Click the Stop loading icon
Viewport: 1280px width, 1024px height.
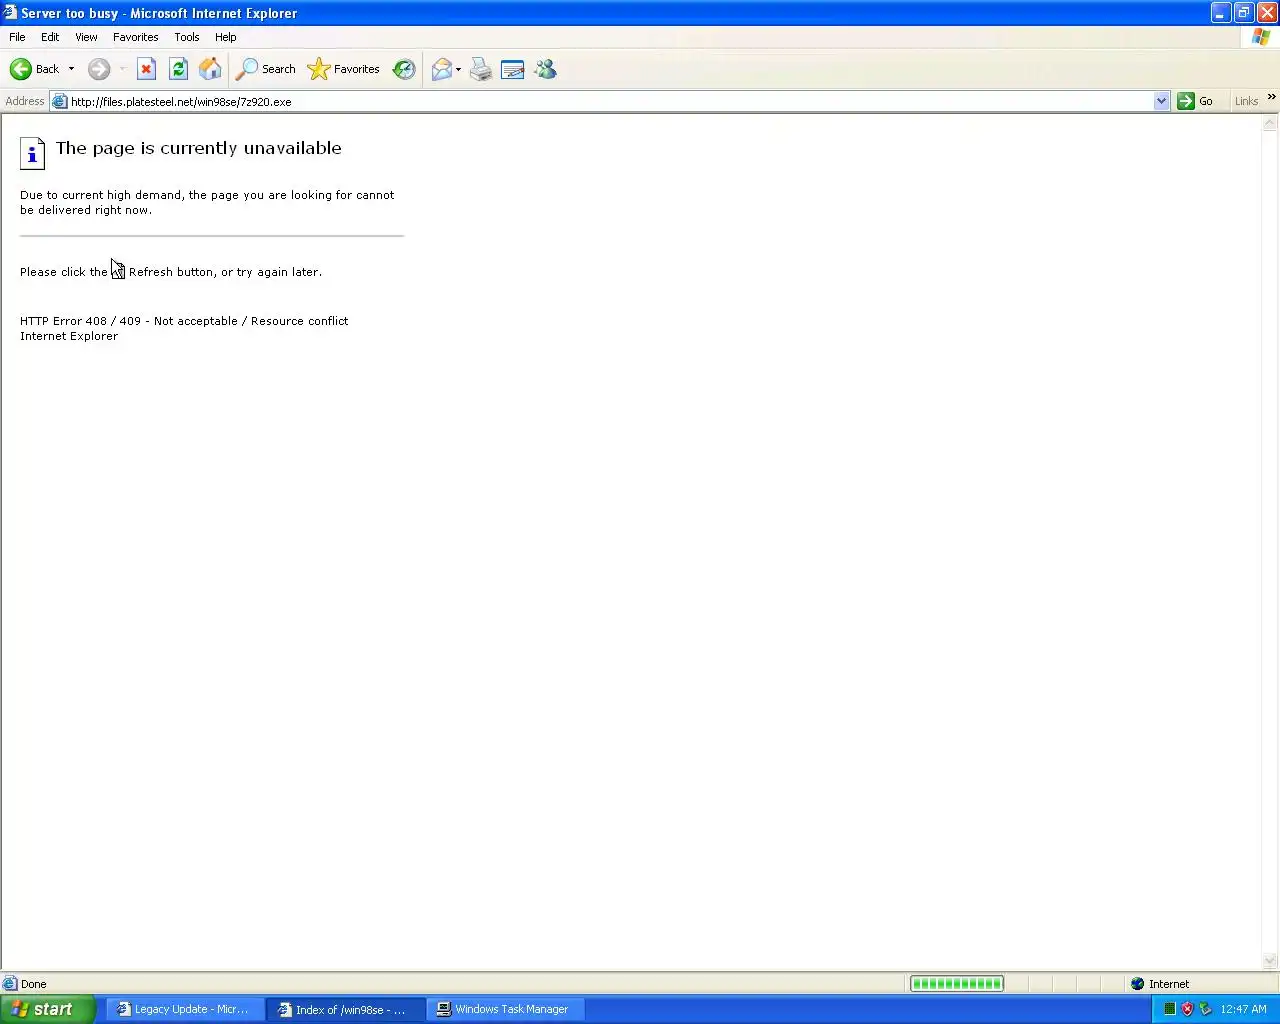point(146,69)
